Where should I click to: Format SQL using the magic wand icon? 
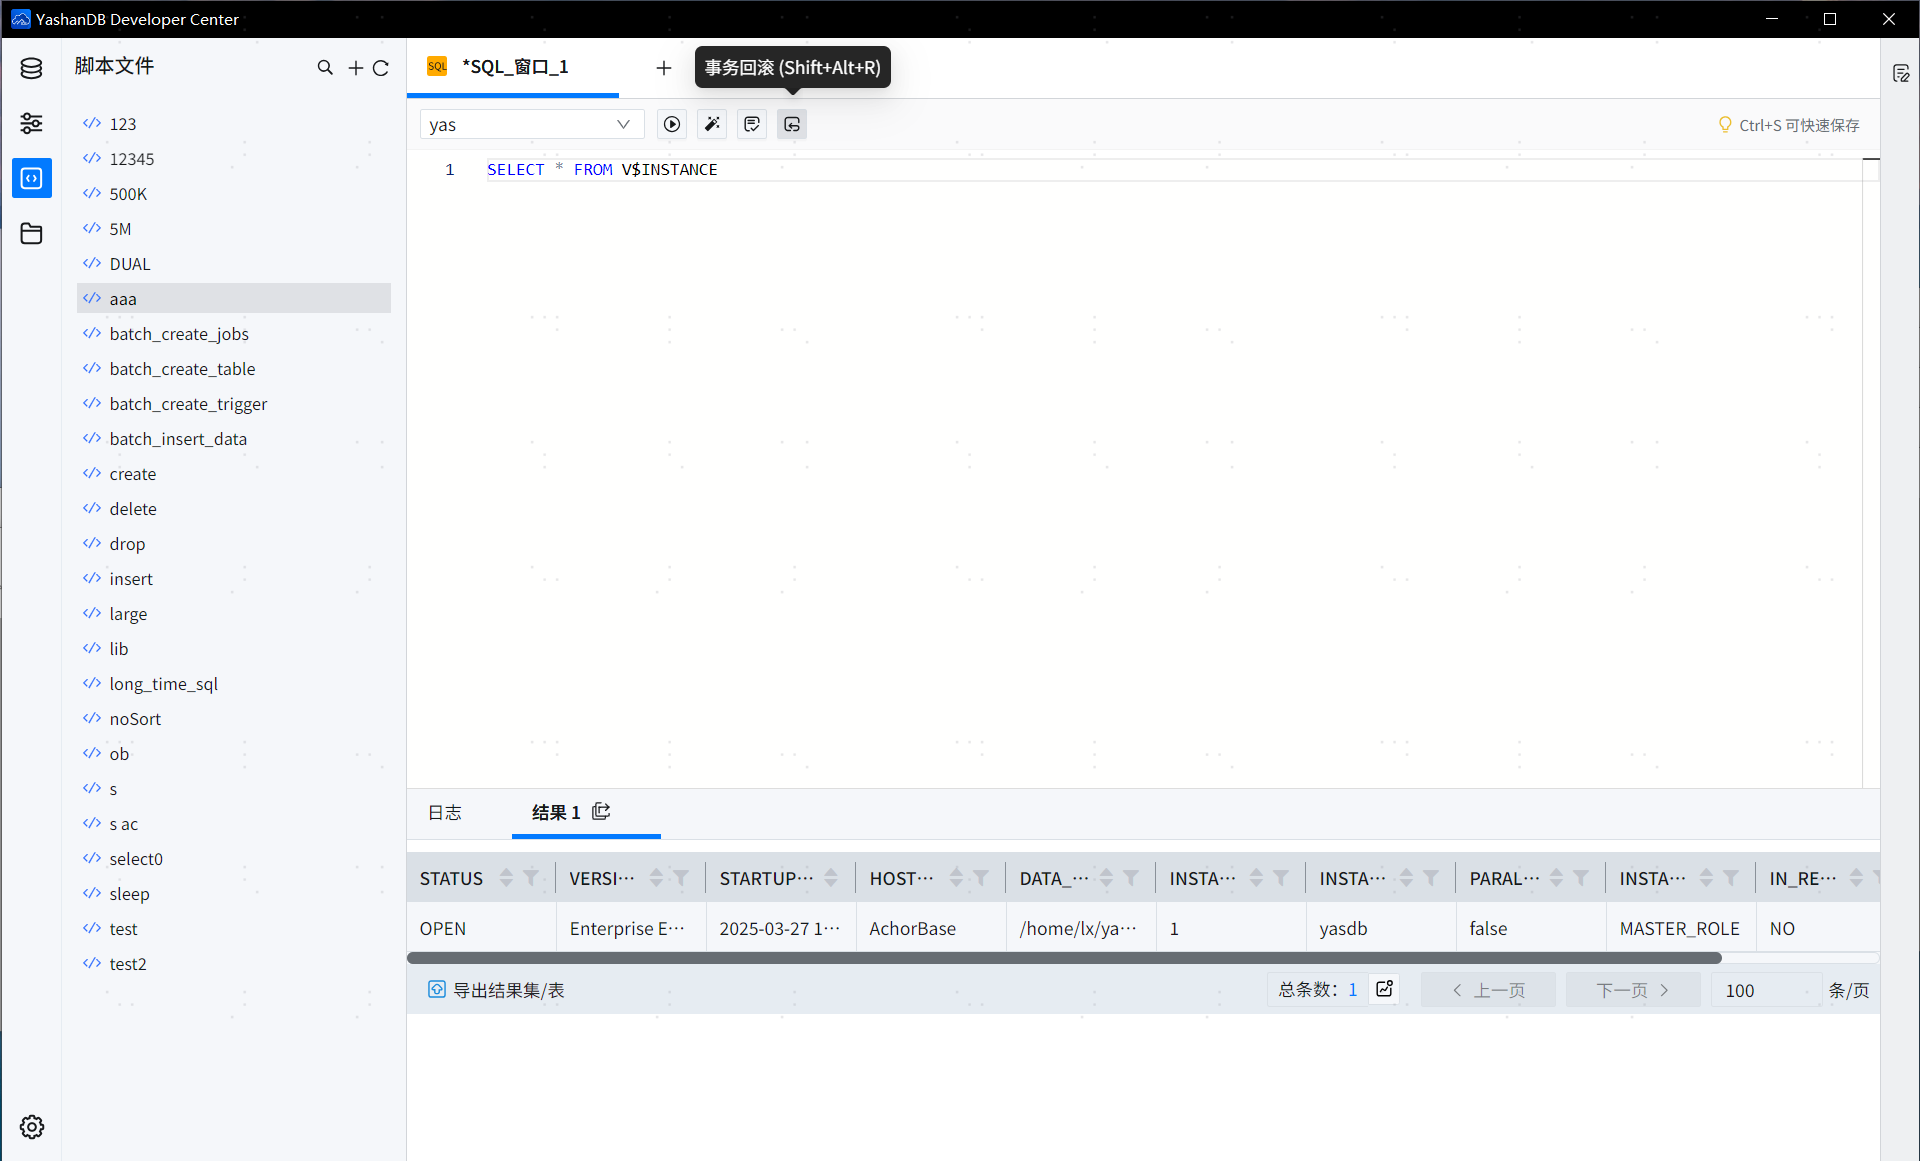[x=712, y=124]
